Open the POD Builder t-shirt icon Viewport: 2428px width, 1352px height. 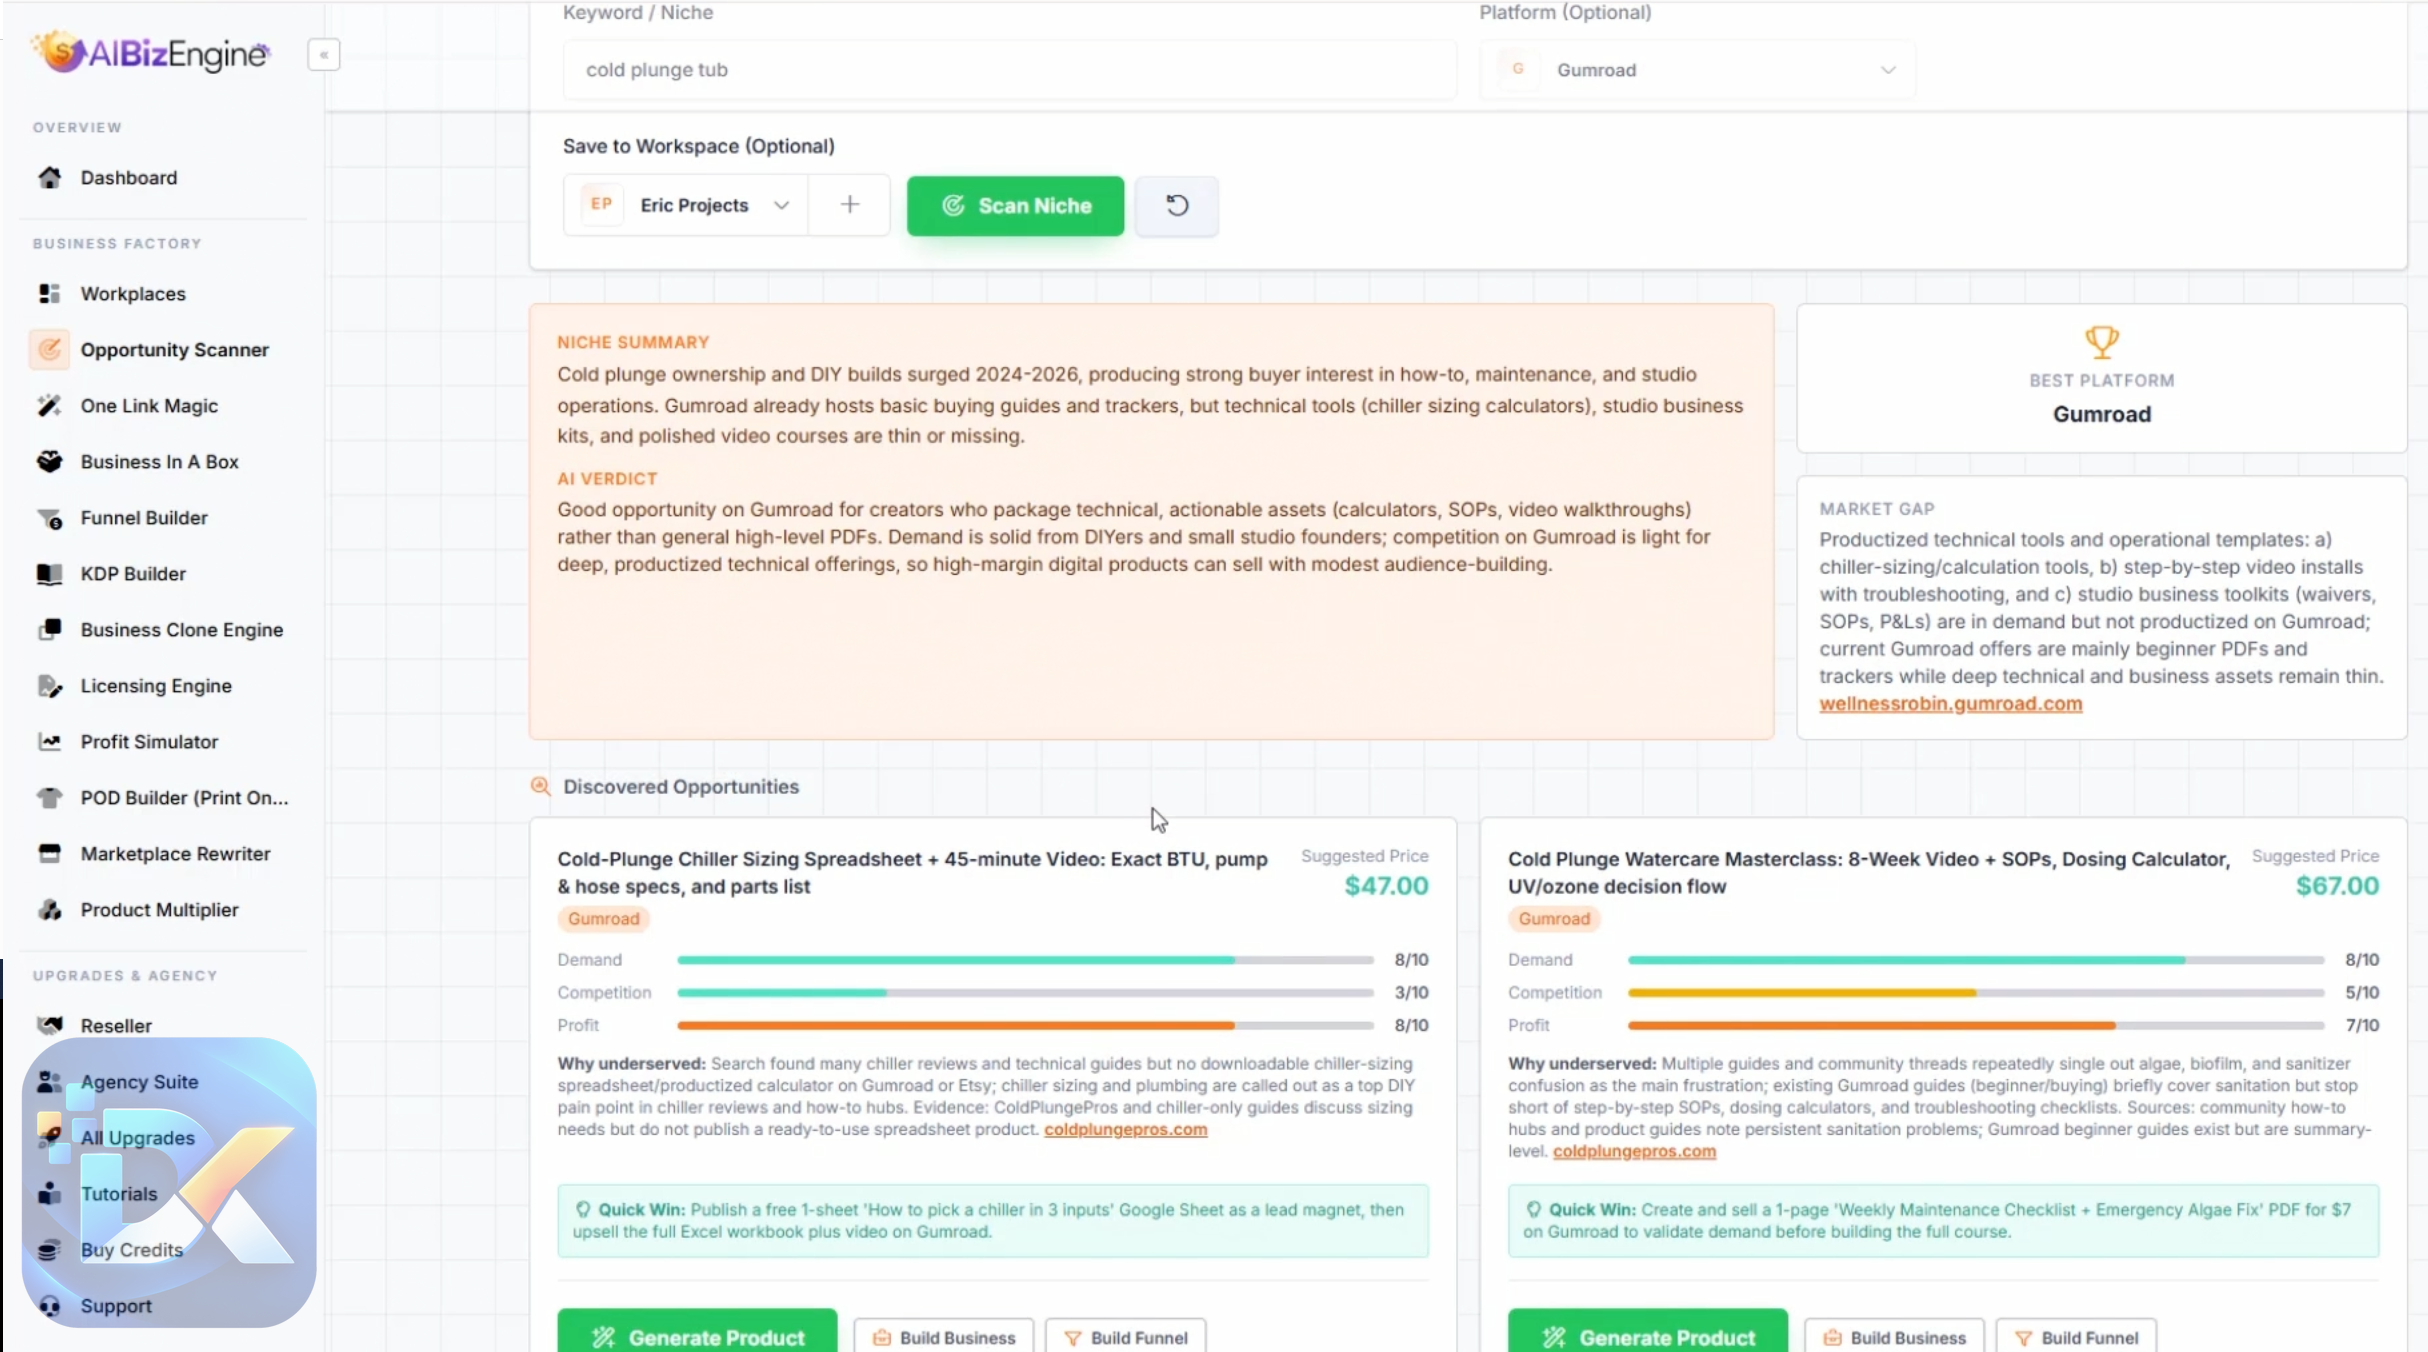click(x=49, y=798)
